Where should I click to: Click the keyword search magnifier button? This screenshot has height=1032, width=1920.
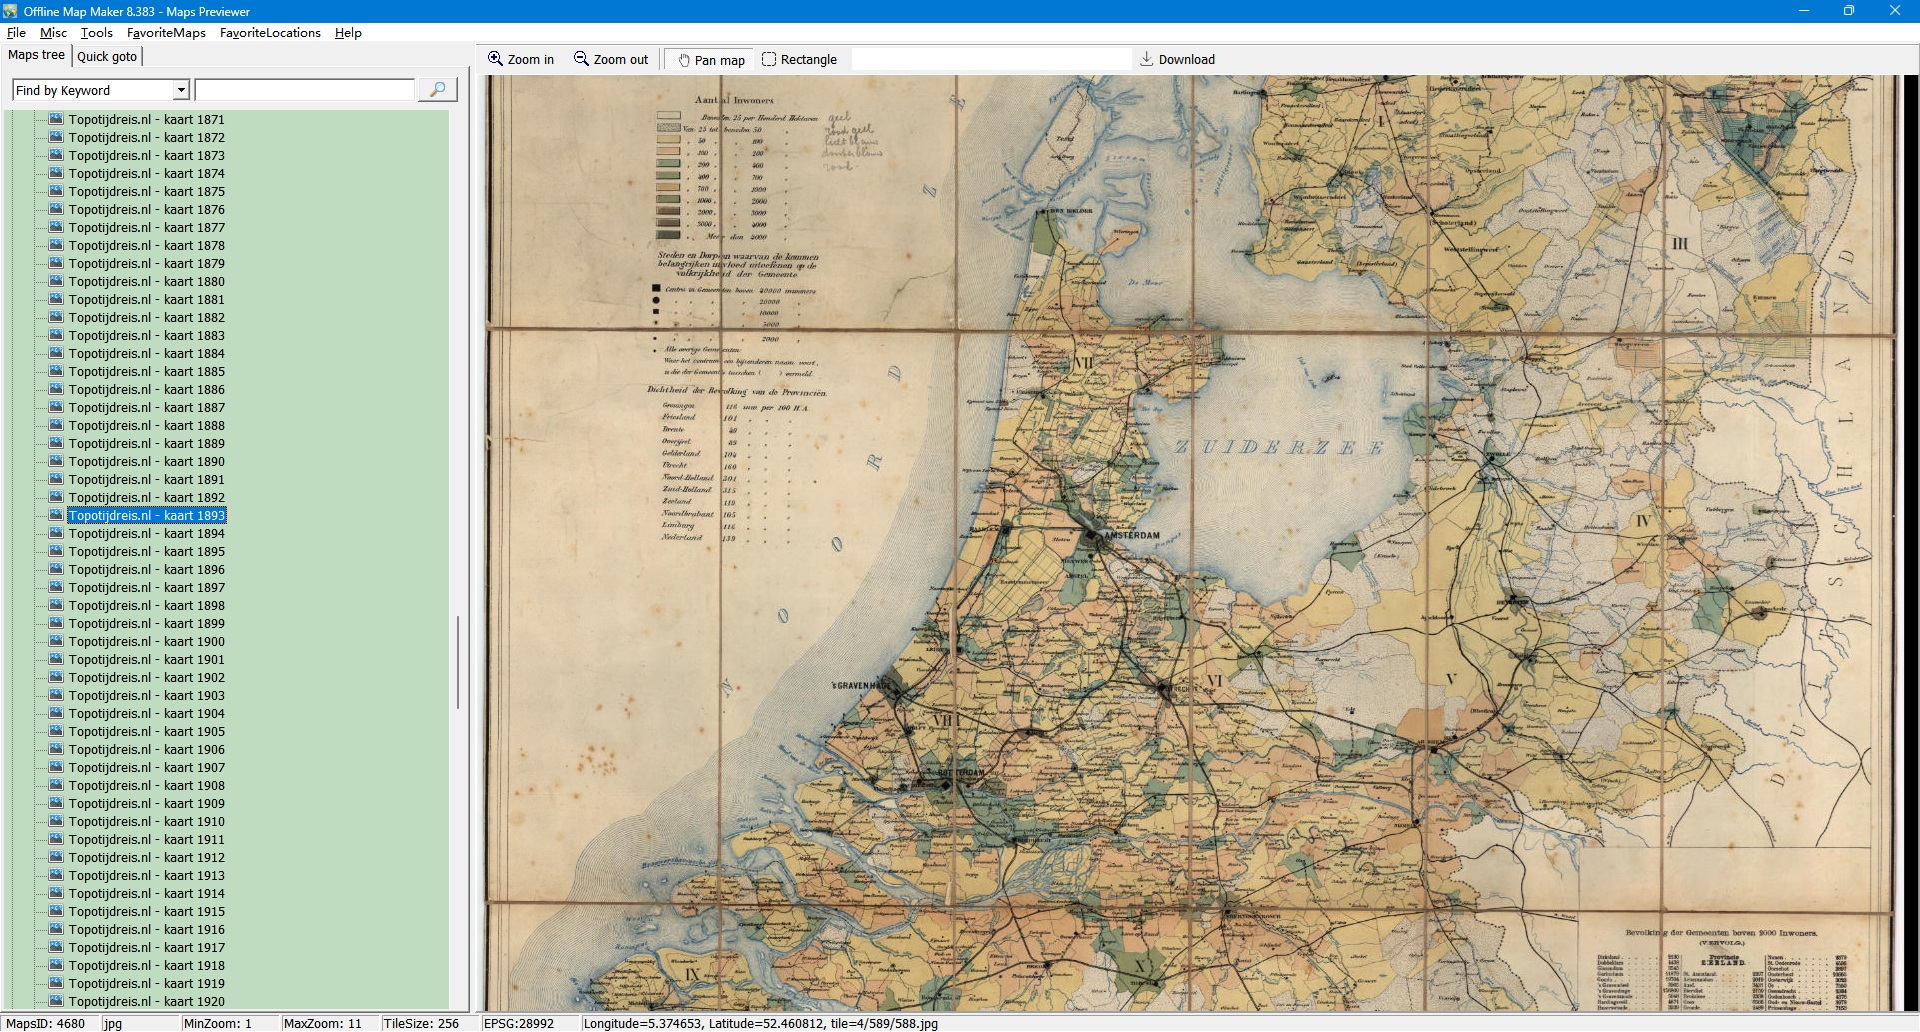pos(437,90)
